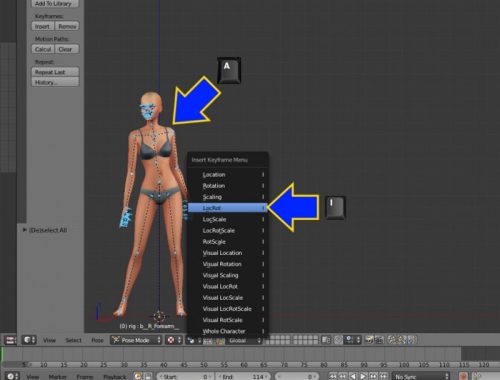
Task: Click the current frame field
Action: click(297, 377)
